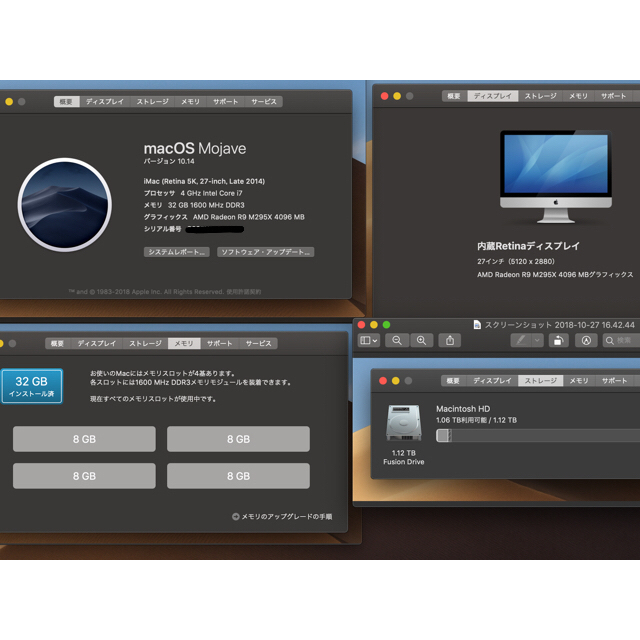
Task: Switch to サービス tab in the Mojave window
Action: [x=264, y=102]
